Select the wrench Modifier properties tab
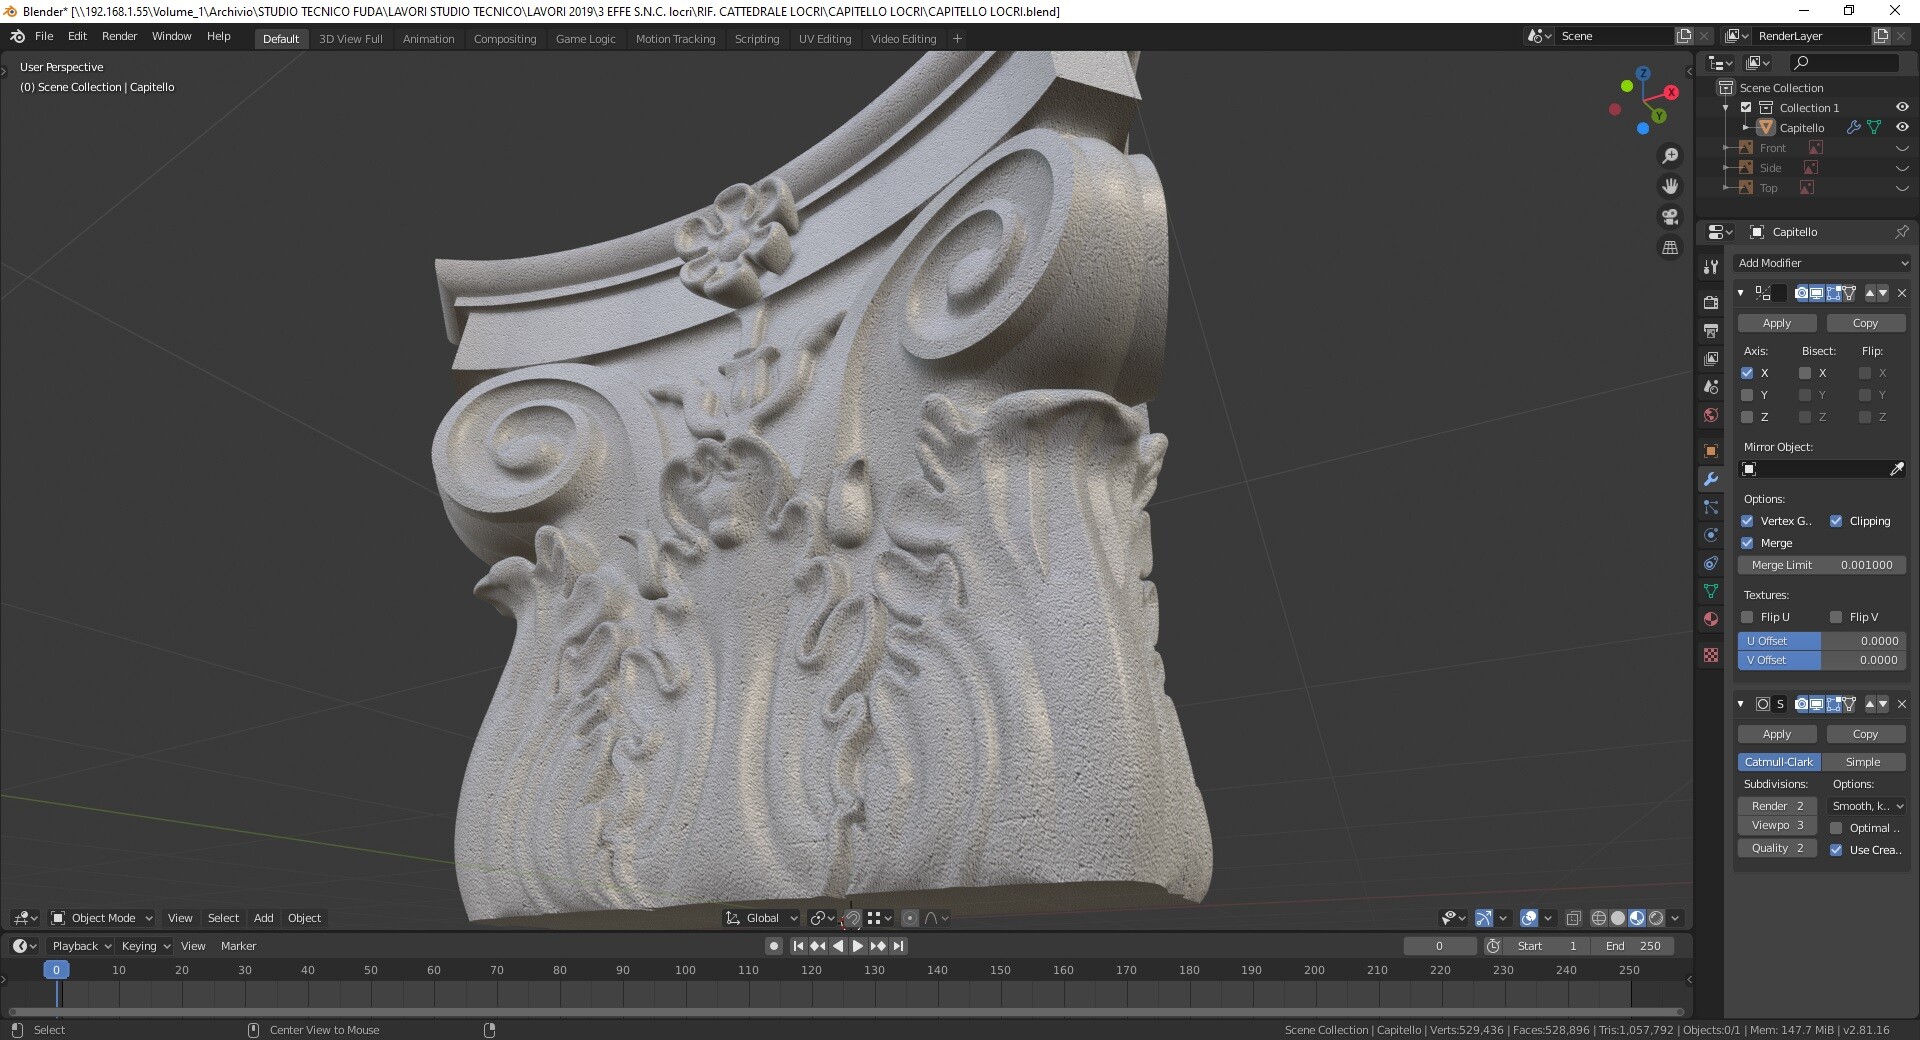1920x1040 pixels. (1711, 479)
